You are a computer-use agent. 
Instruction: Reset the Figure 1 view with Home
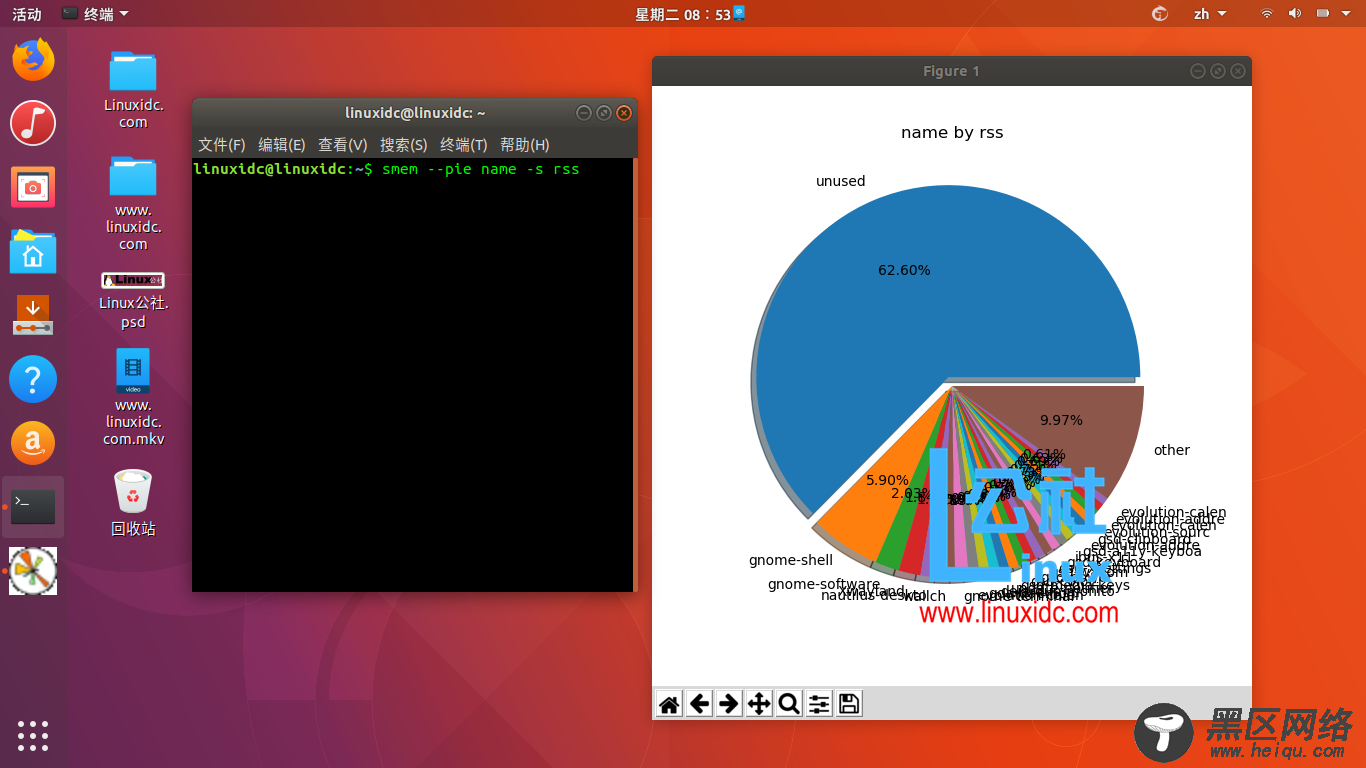pos(669,704)
